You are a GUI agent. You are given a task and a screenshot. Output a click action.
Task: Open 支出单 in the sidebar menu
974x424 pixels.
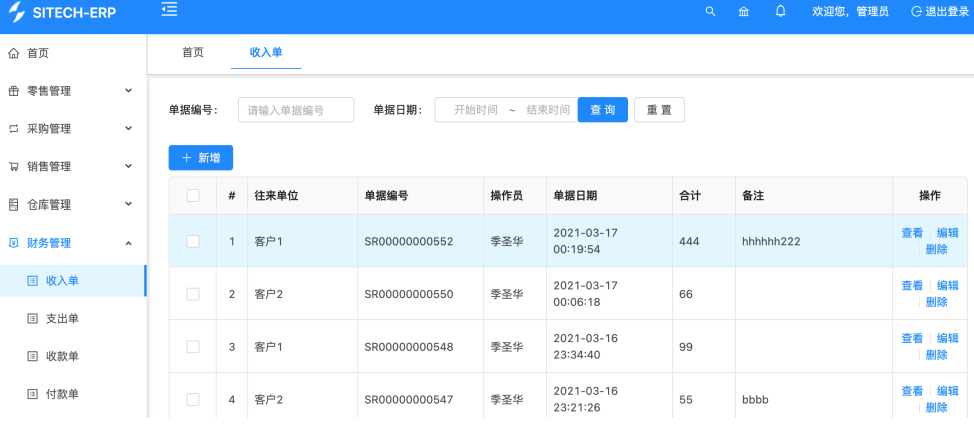coord(62,319)
